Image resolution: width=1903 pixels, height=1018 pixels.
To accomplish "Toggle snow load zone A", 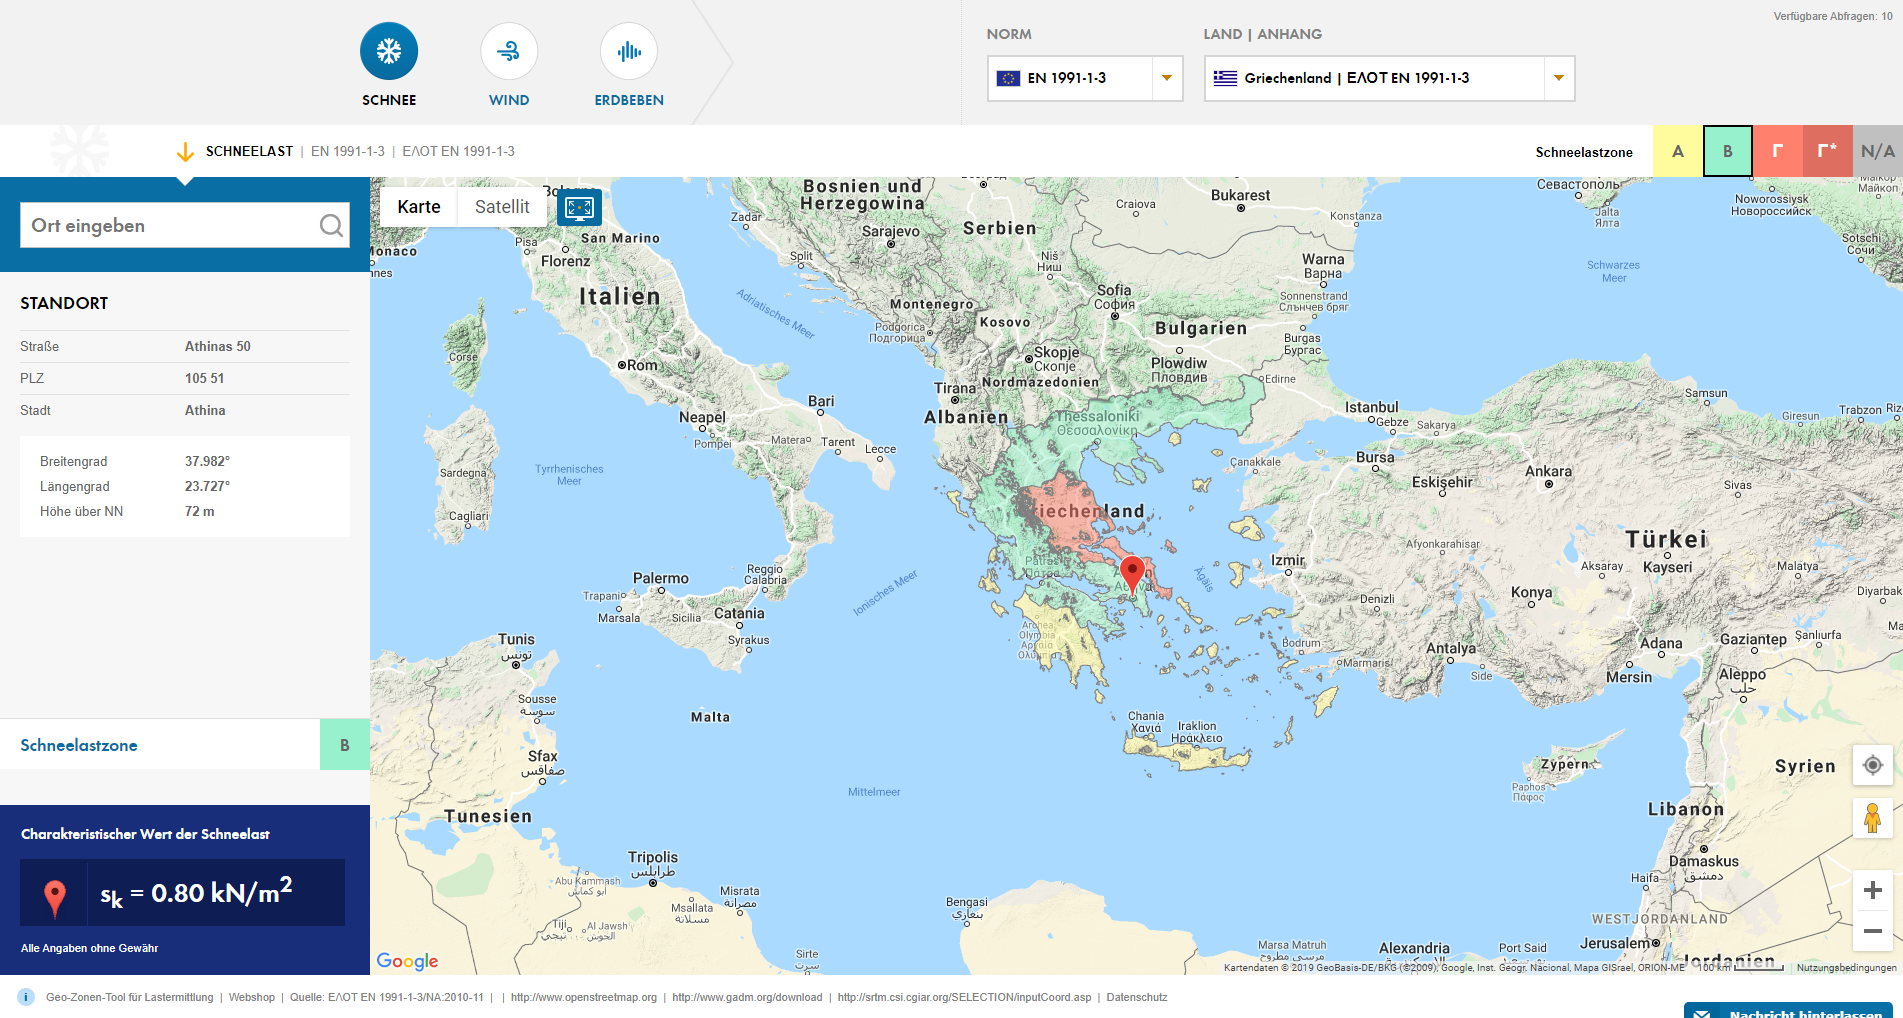I will (1678, 151).
